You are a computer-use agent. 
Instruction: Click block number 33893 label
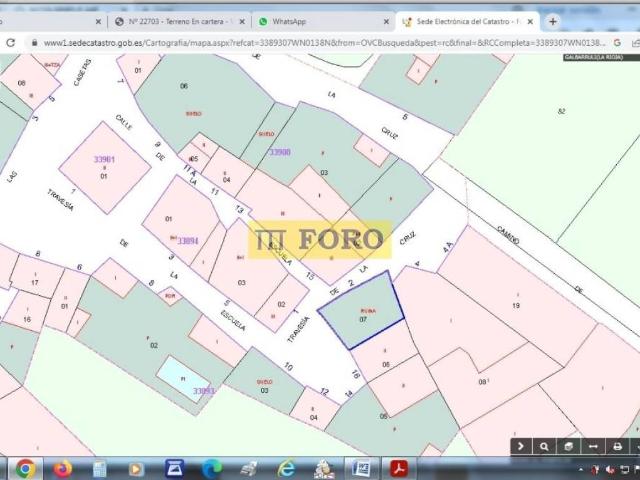coord(204,391)
